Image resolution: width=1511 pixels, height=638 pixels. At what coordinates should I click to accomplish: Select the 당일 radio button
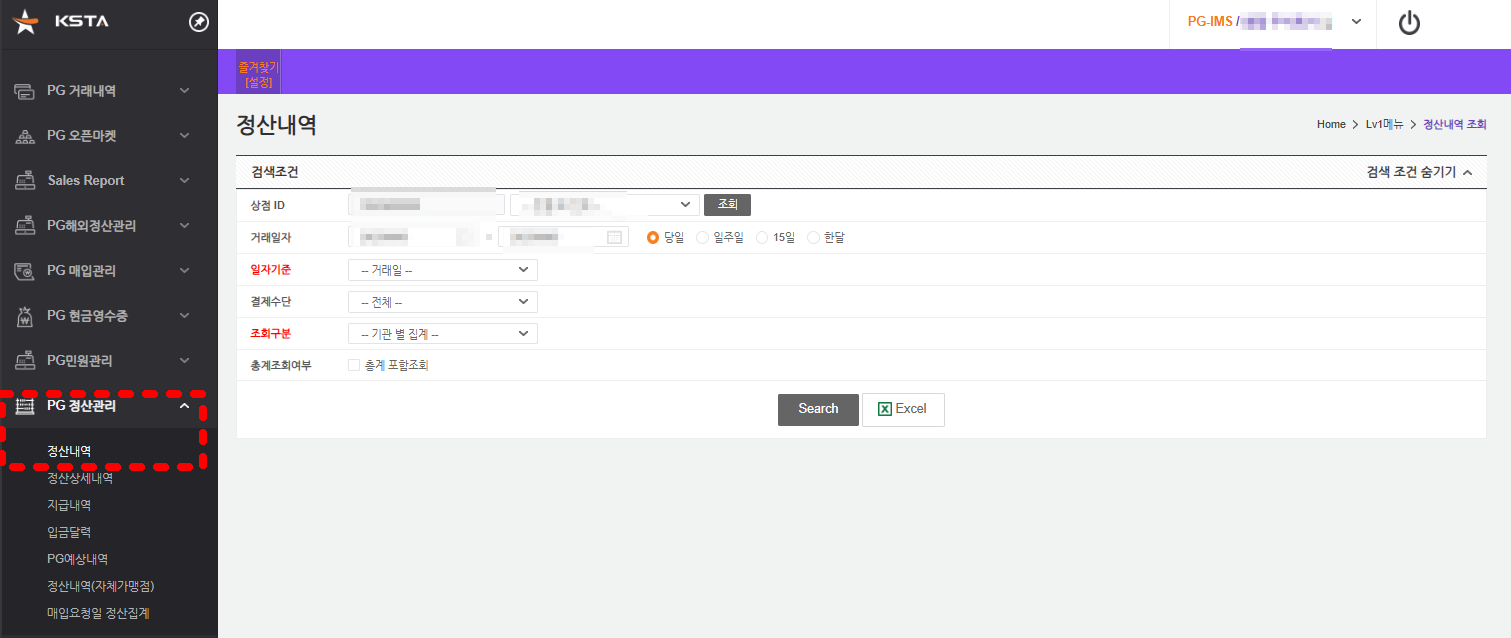653,237
